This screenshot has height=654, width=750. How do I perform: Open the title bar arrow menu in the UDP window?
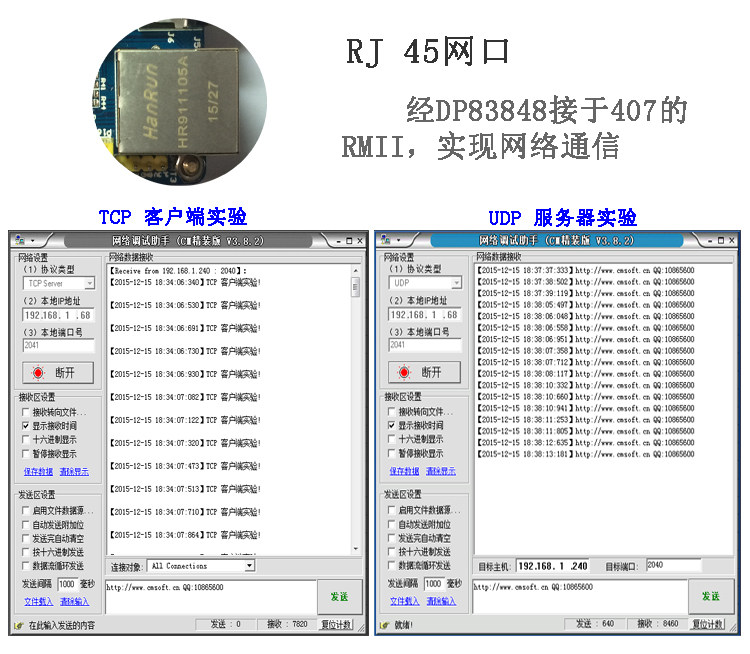(x=398, y=240)
